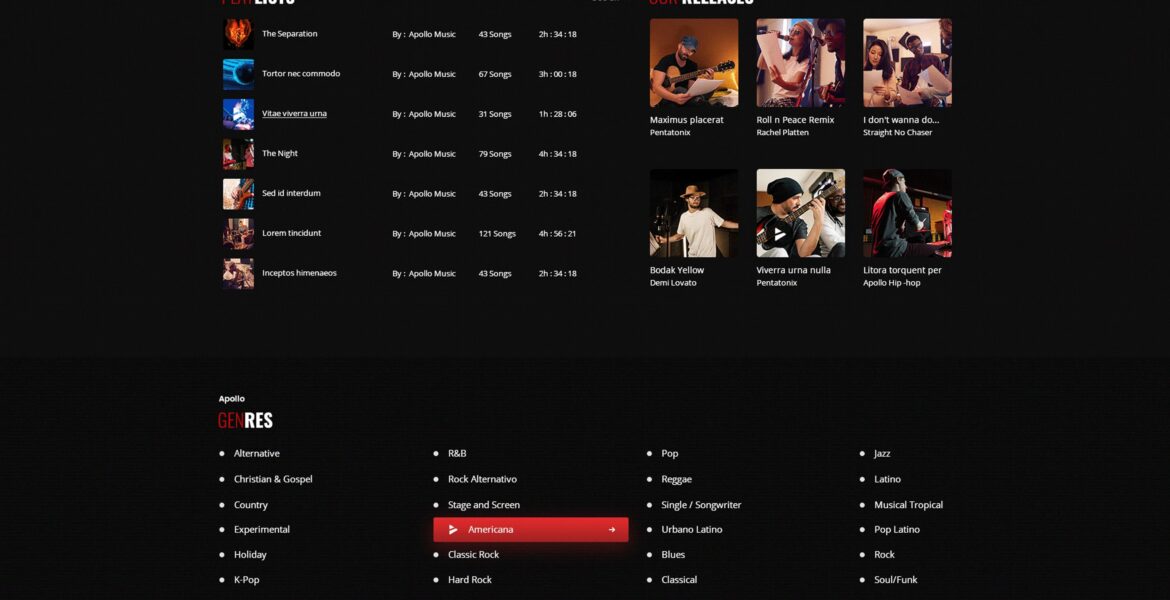Choose the Classic Rock genre
Image resolution: width=1170 pixels, height=600 pixels.
point(473,554)
